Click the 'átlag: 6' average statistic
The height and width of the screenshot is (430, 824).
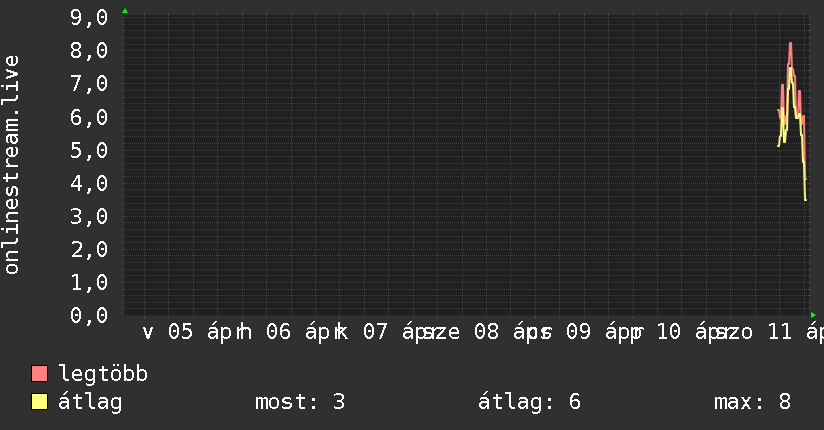pyautogui.click(x=530, y=403)
